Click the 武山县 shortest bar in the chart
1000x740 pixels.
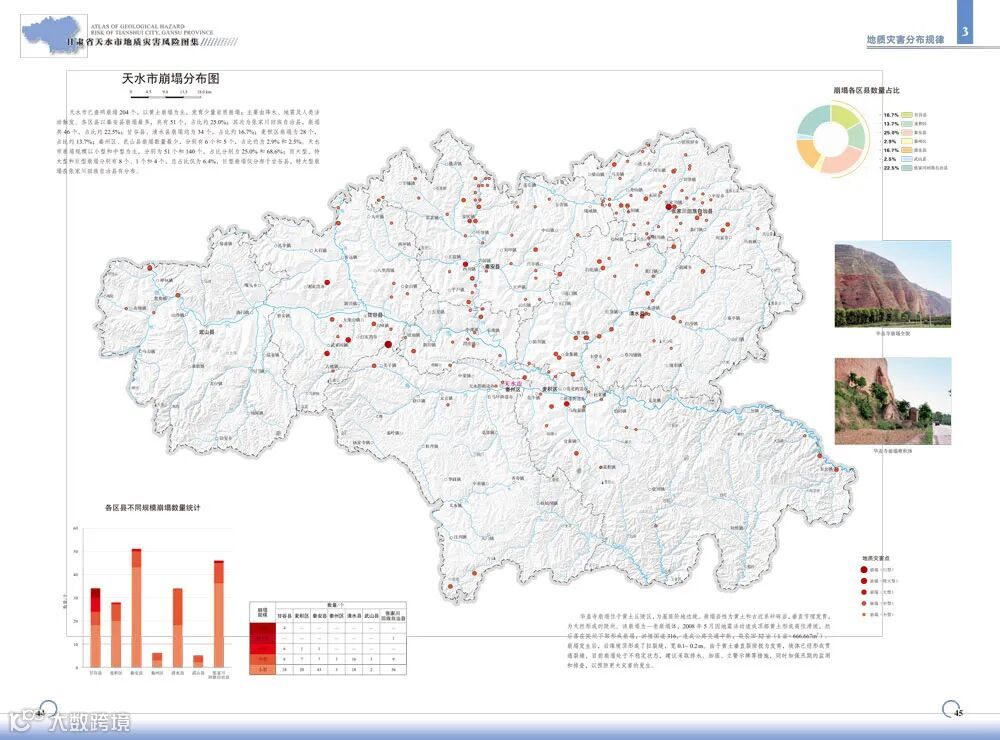[x=198, y=662]
